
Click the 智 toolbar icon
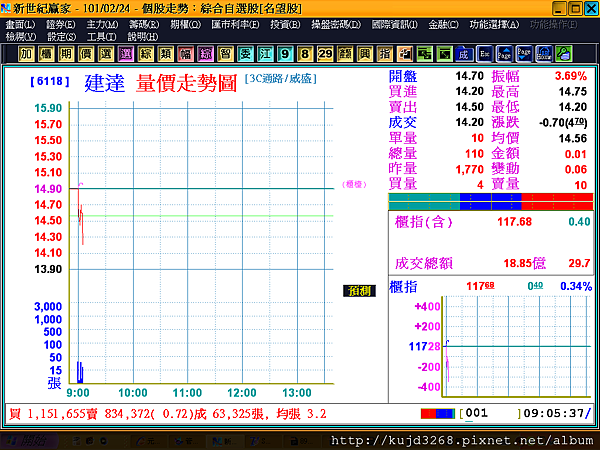point(225,54)
